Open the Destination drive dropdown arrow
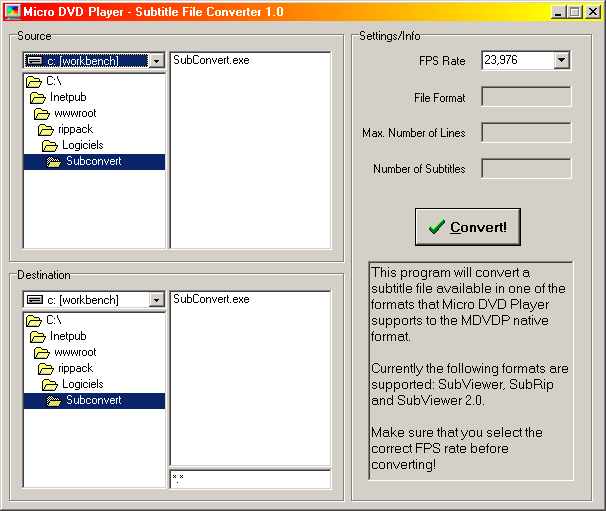Screen dimensions: 606x511 point(157,300)
